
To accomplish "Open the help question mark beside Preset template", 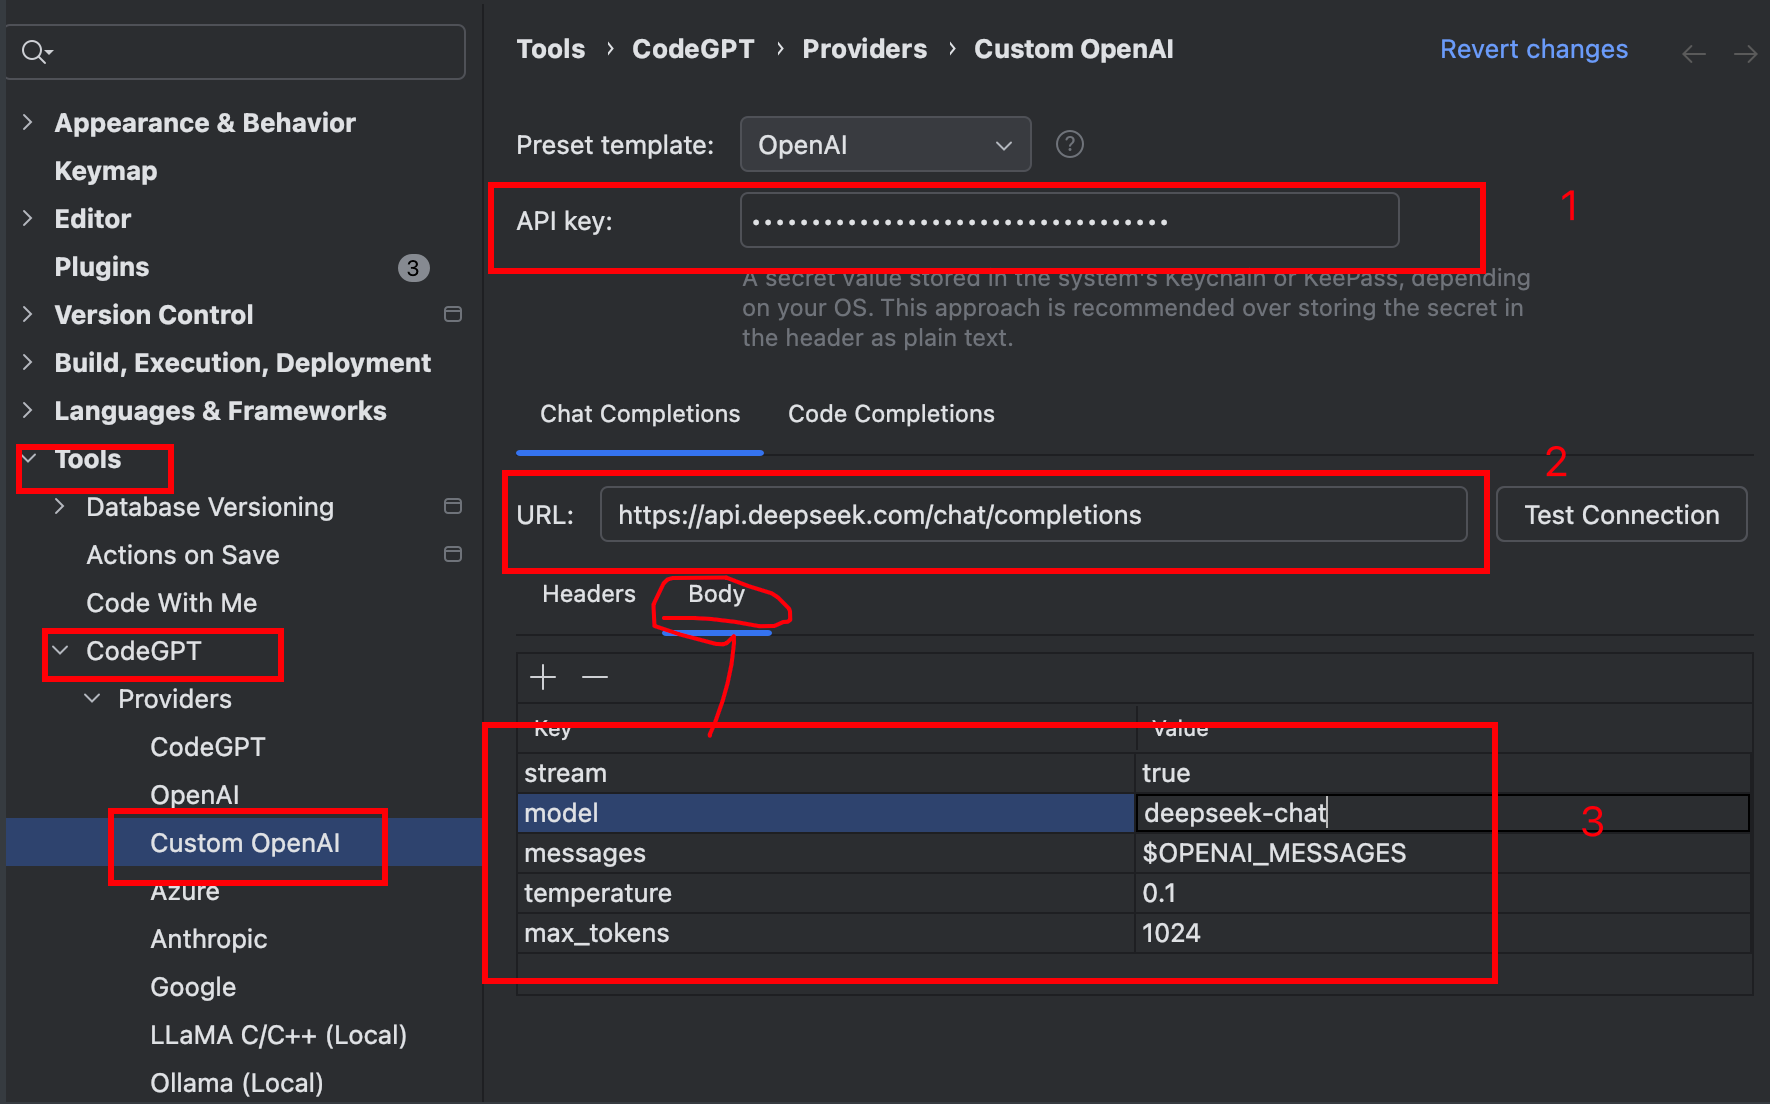I will tap(1069, 145).
